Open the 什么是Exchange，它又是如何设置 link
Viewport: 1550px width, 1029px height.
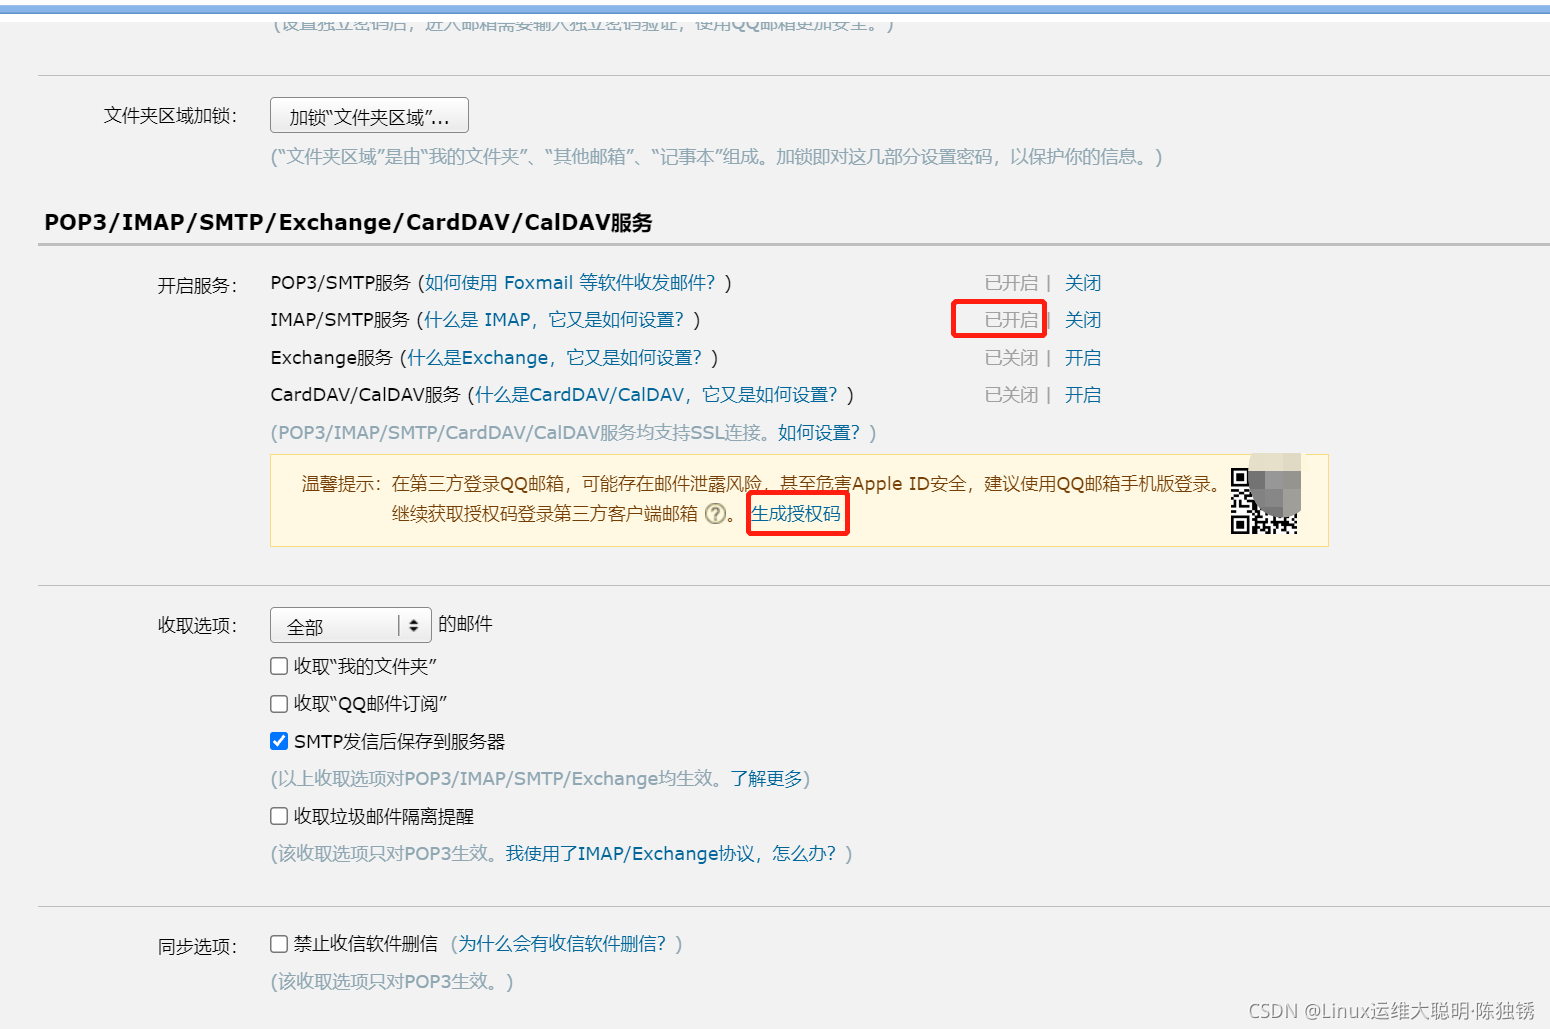click(555, 358)
